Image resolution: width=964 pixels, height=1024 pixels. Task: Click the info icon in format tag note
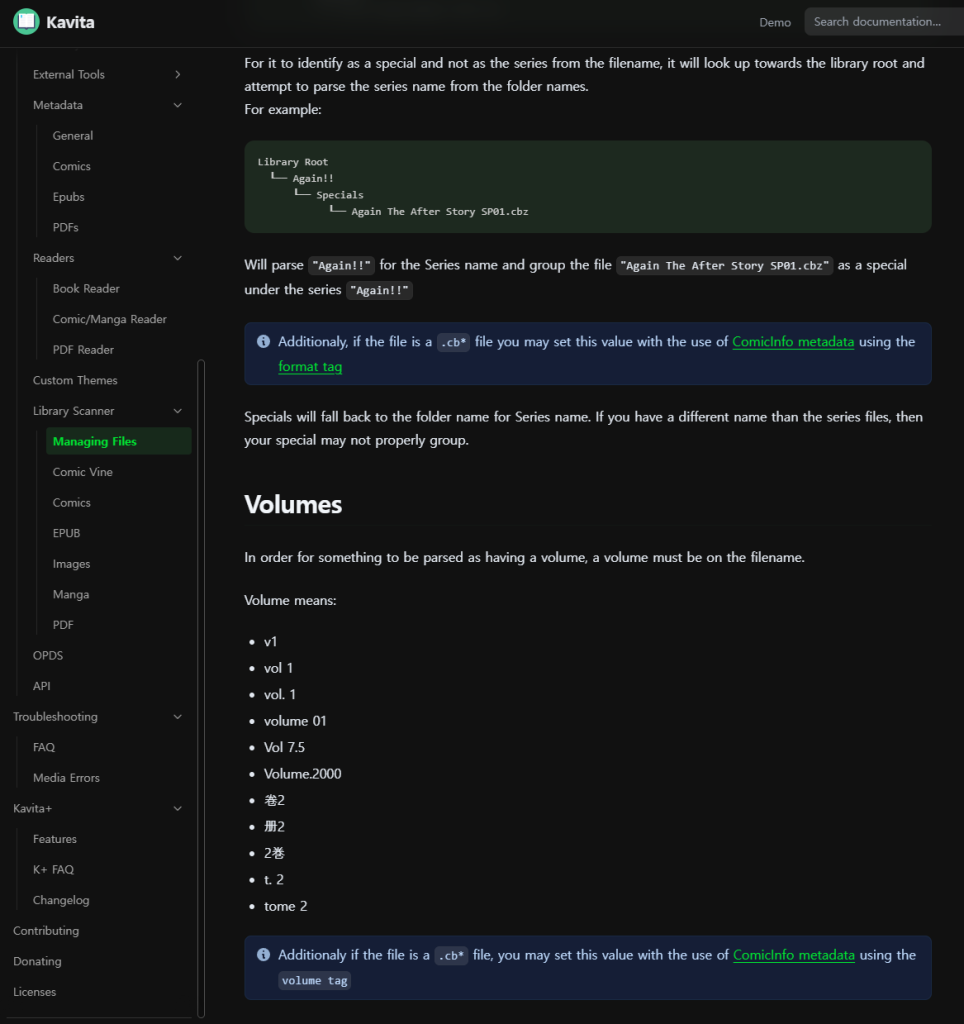point(263,342)
